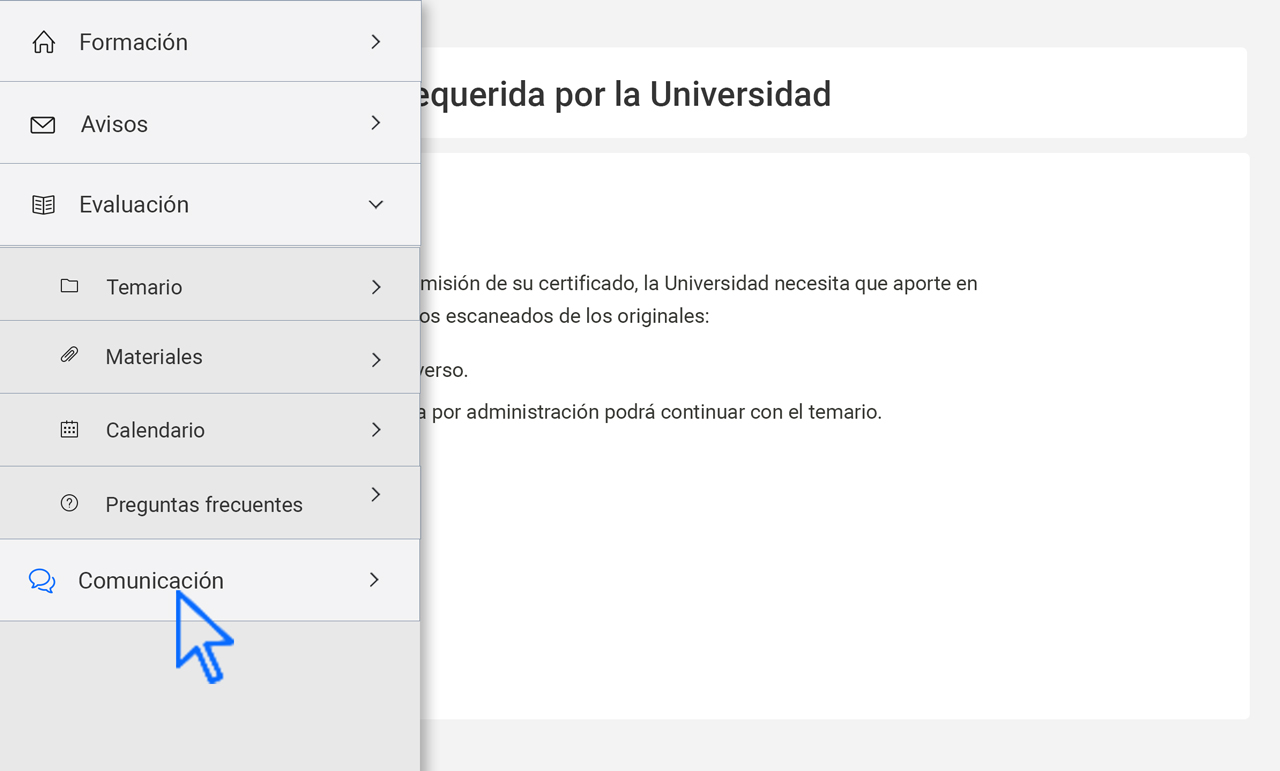
Task: Select the Formación menu item
Action: 210,41
